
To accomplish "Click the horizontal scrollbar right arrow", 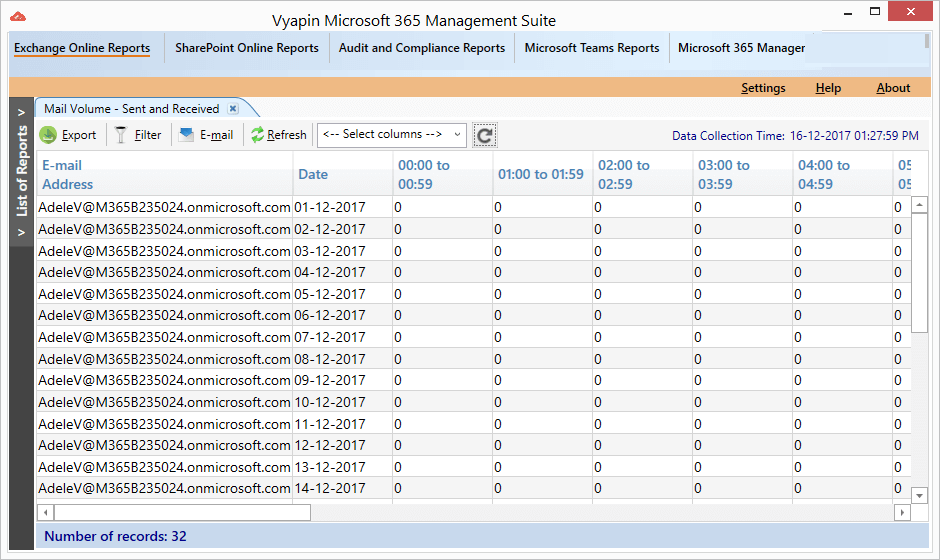I will tap(902, 513).
